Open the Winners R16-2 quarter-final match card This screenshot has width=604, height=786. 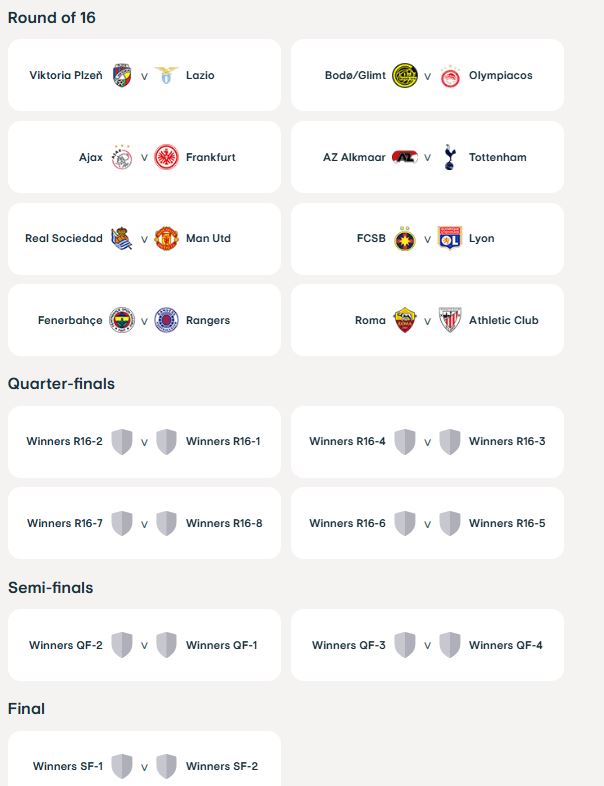[144, 442]
